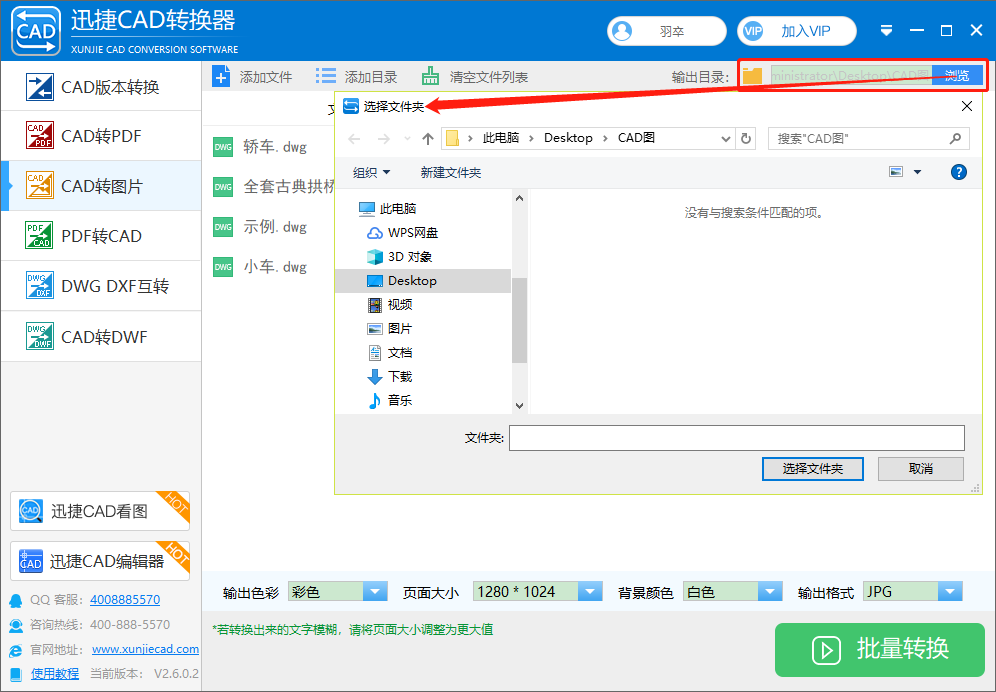Select file 轿车.dwg in list
Viewport: 996px width, 692px height.
274,147
